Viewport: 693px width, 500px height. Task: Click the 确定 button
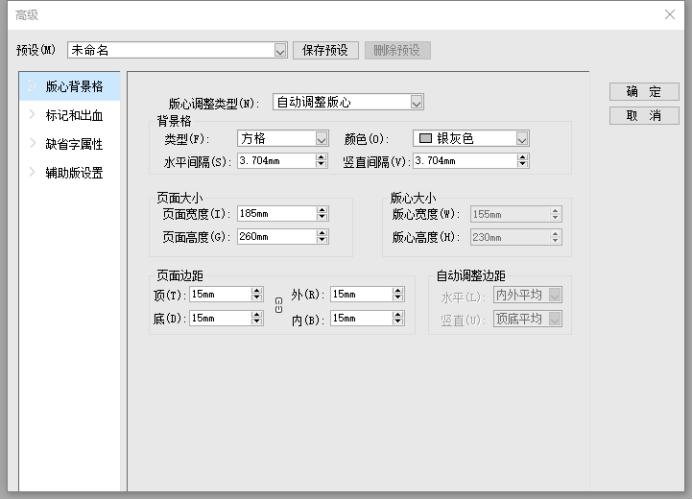click(x=644, y=92)
